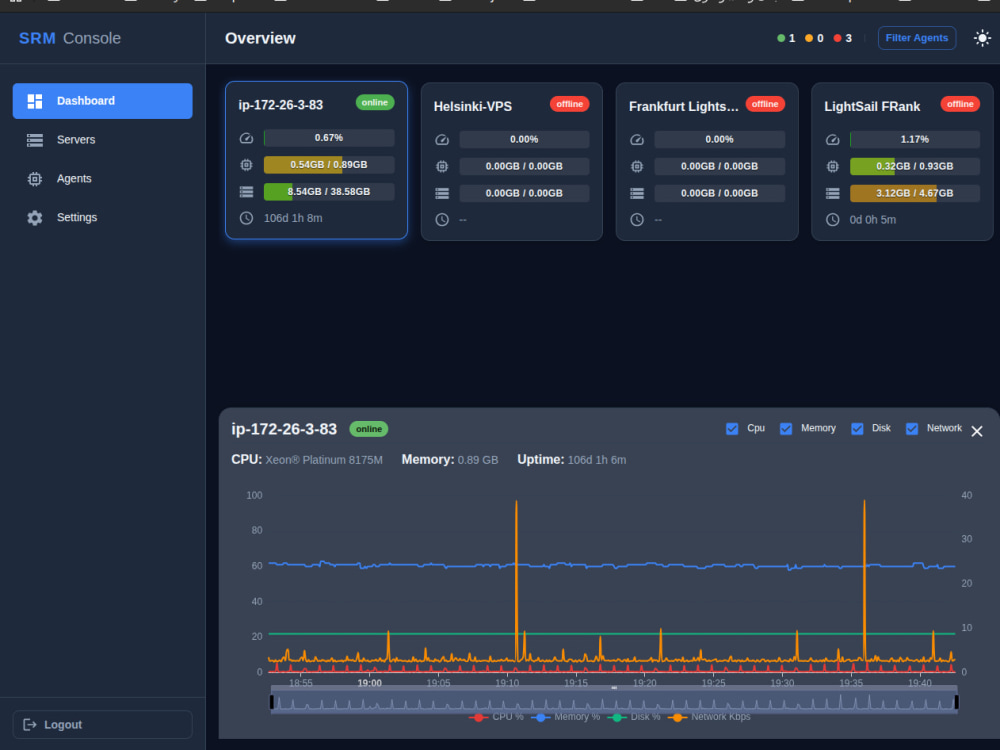Click the CPU gauge icon on Helsinki-VPS card

point(442,140)
